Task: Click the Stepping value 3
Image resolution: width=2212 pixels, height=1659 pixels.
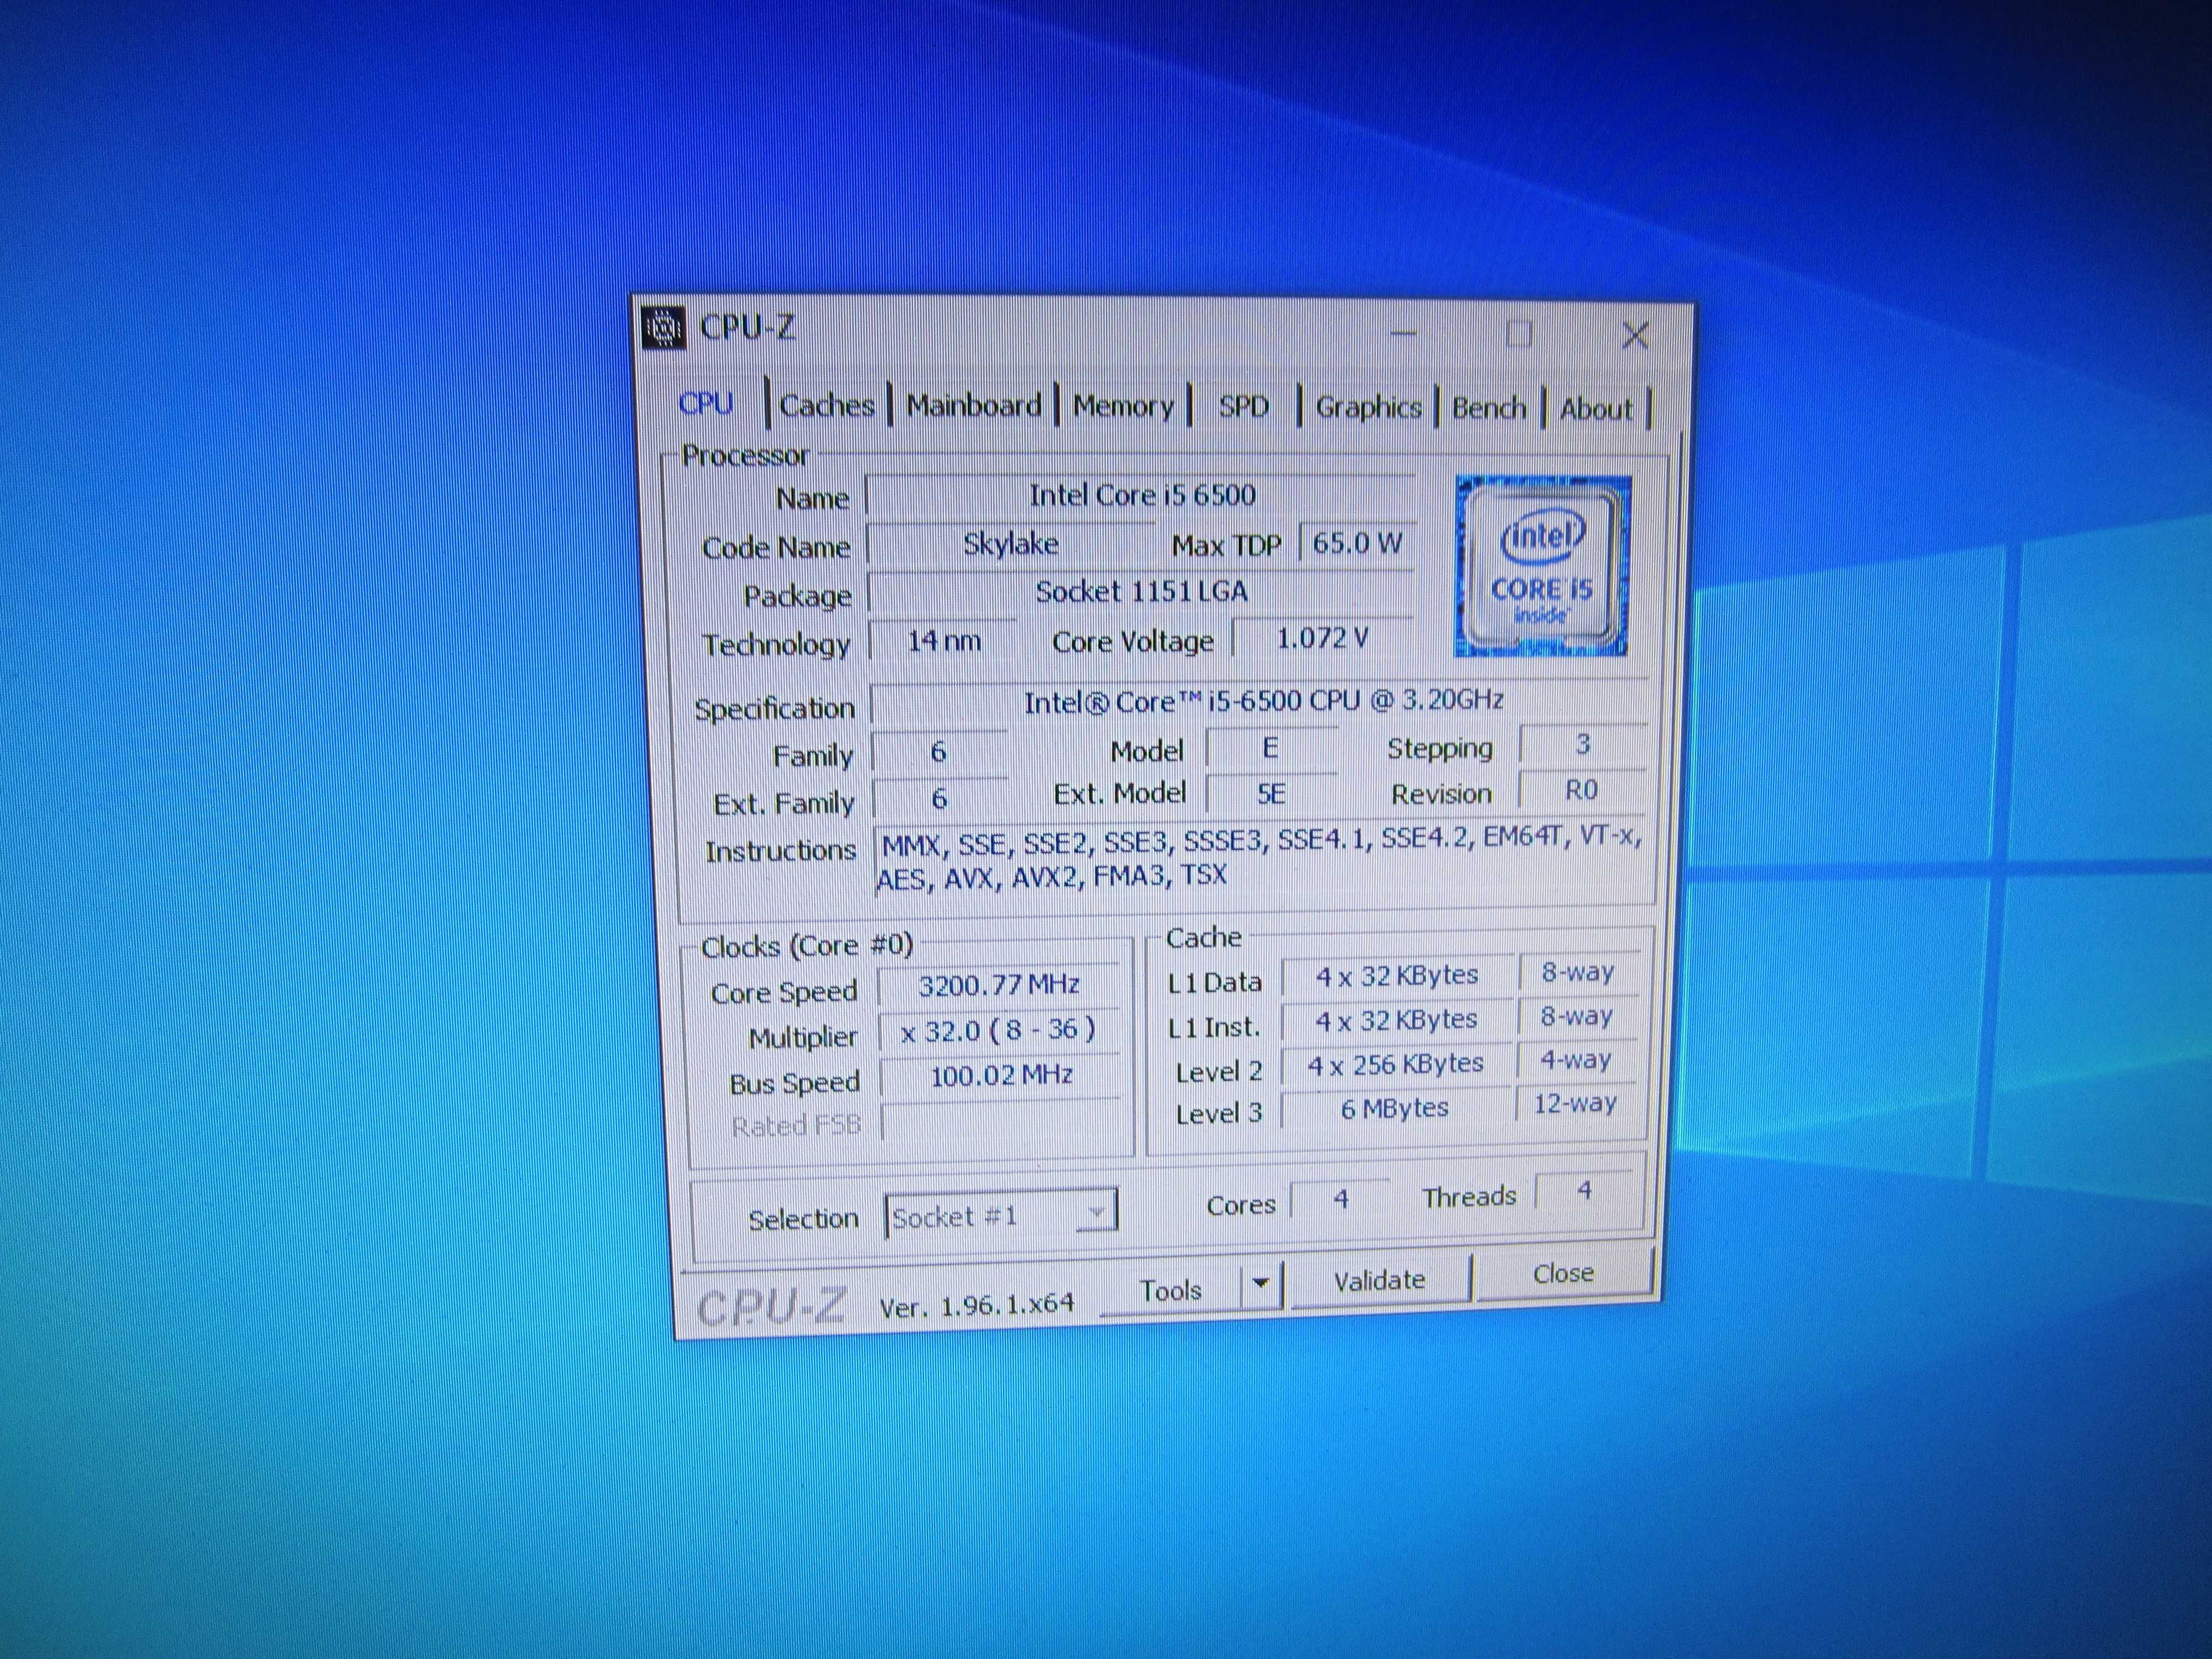Action: point(1582,744)
